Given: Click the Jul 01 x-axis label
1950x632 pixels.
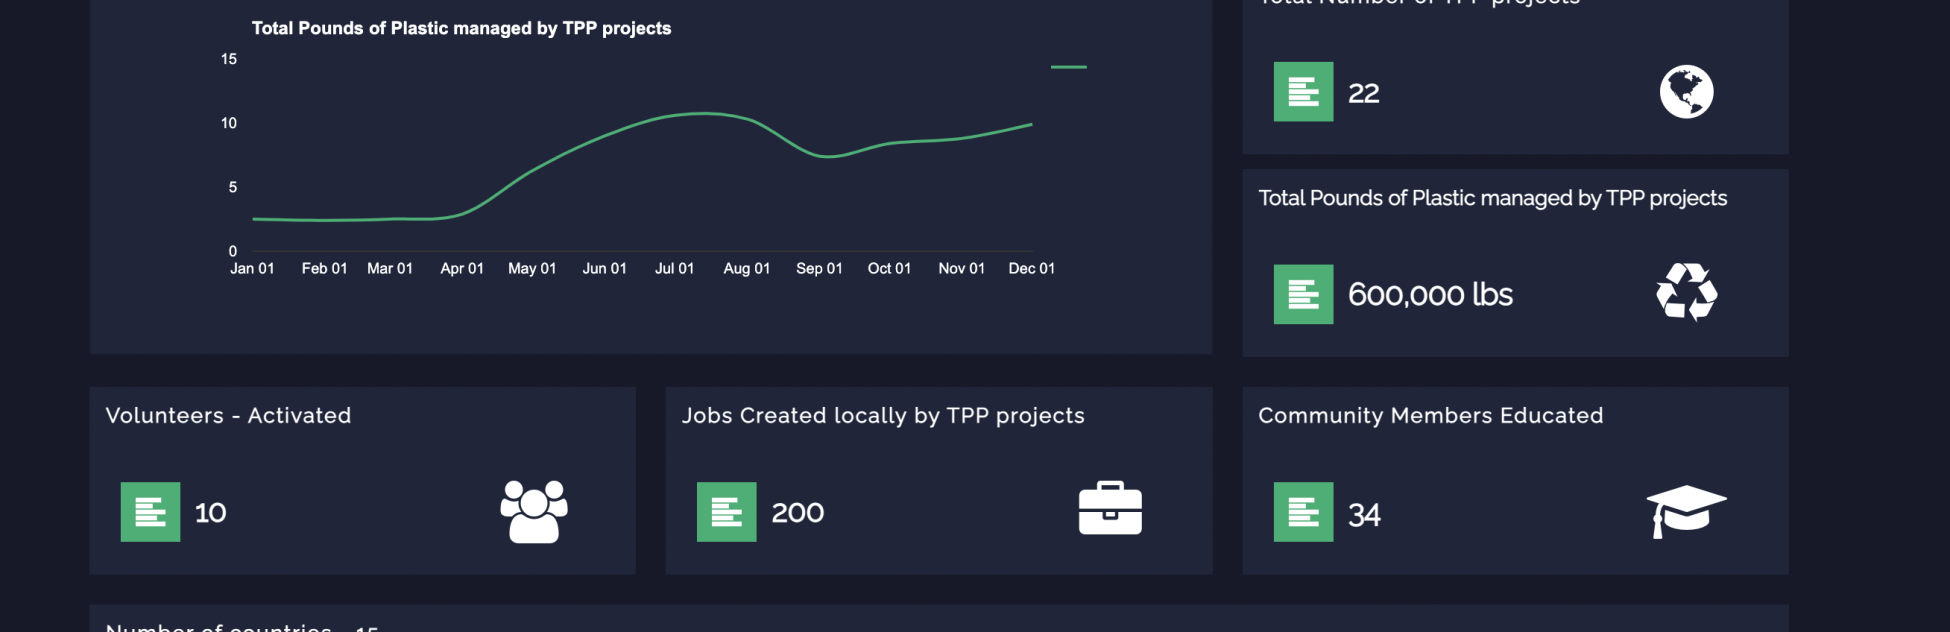Looking at the screenshot, I should [x=674, y=268].
